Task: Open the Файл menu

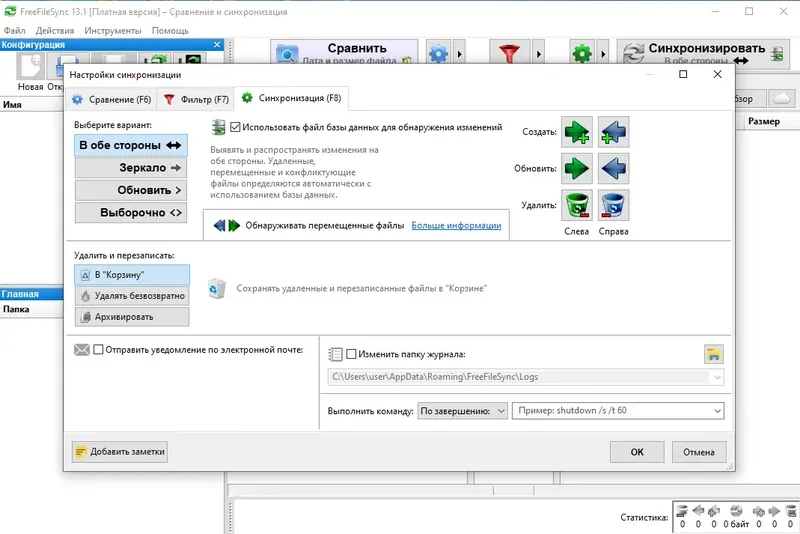Action: pos(14,31)
